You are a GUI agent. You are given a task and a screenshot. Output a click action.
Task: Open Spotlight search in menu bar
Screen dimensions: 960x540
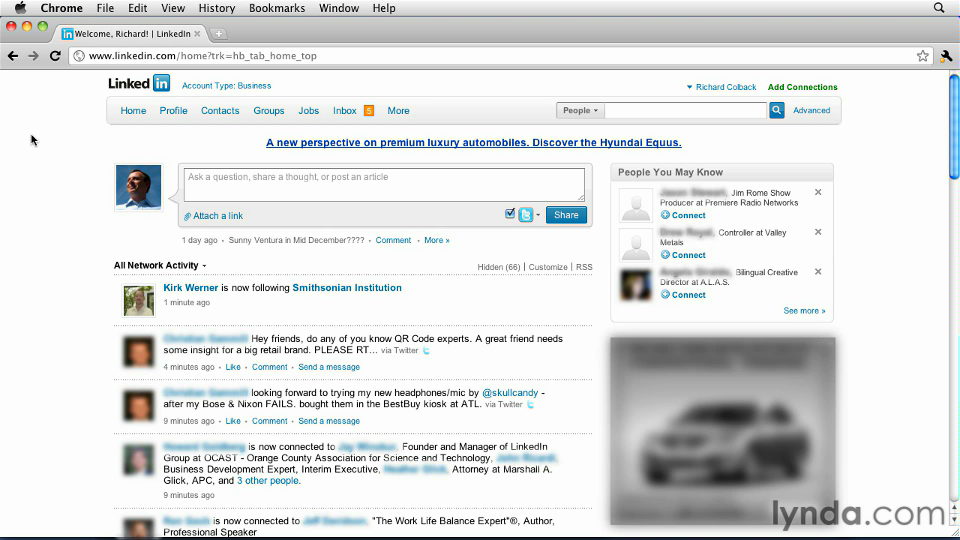(x=939, y=8)
